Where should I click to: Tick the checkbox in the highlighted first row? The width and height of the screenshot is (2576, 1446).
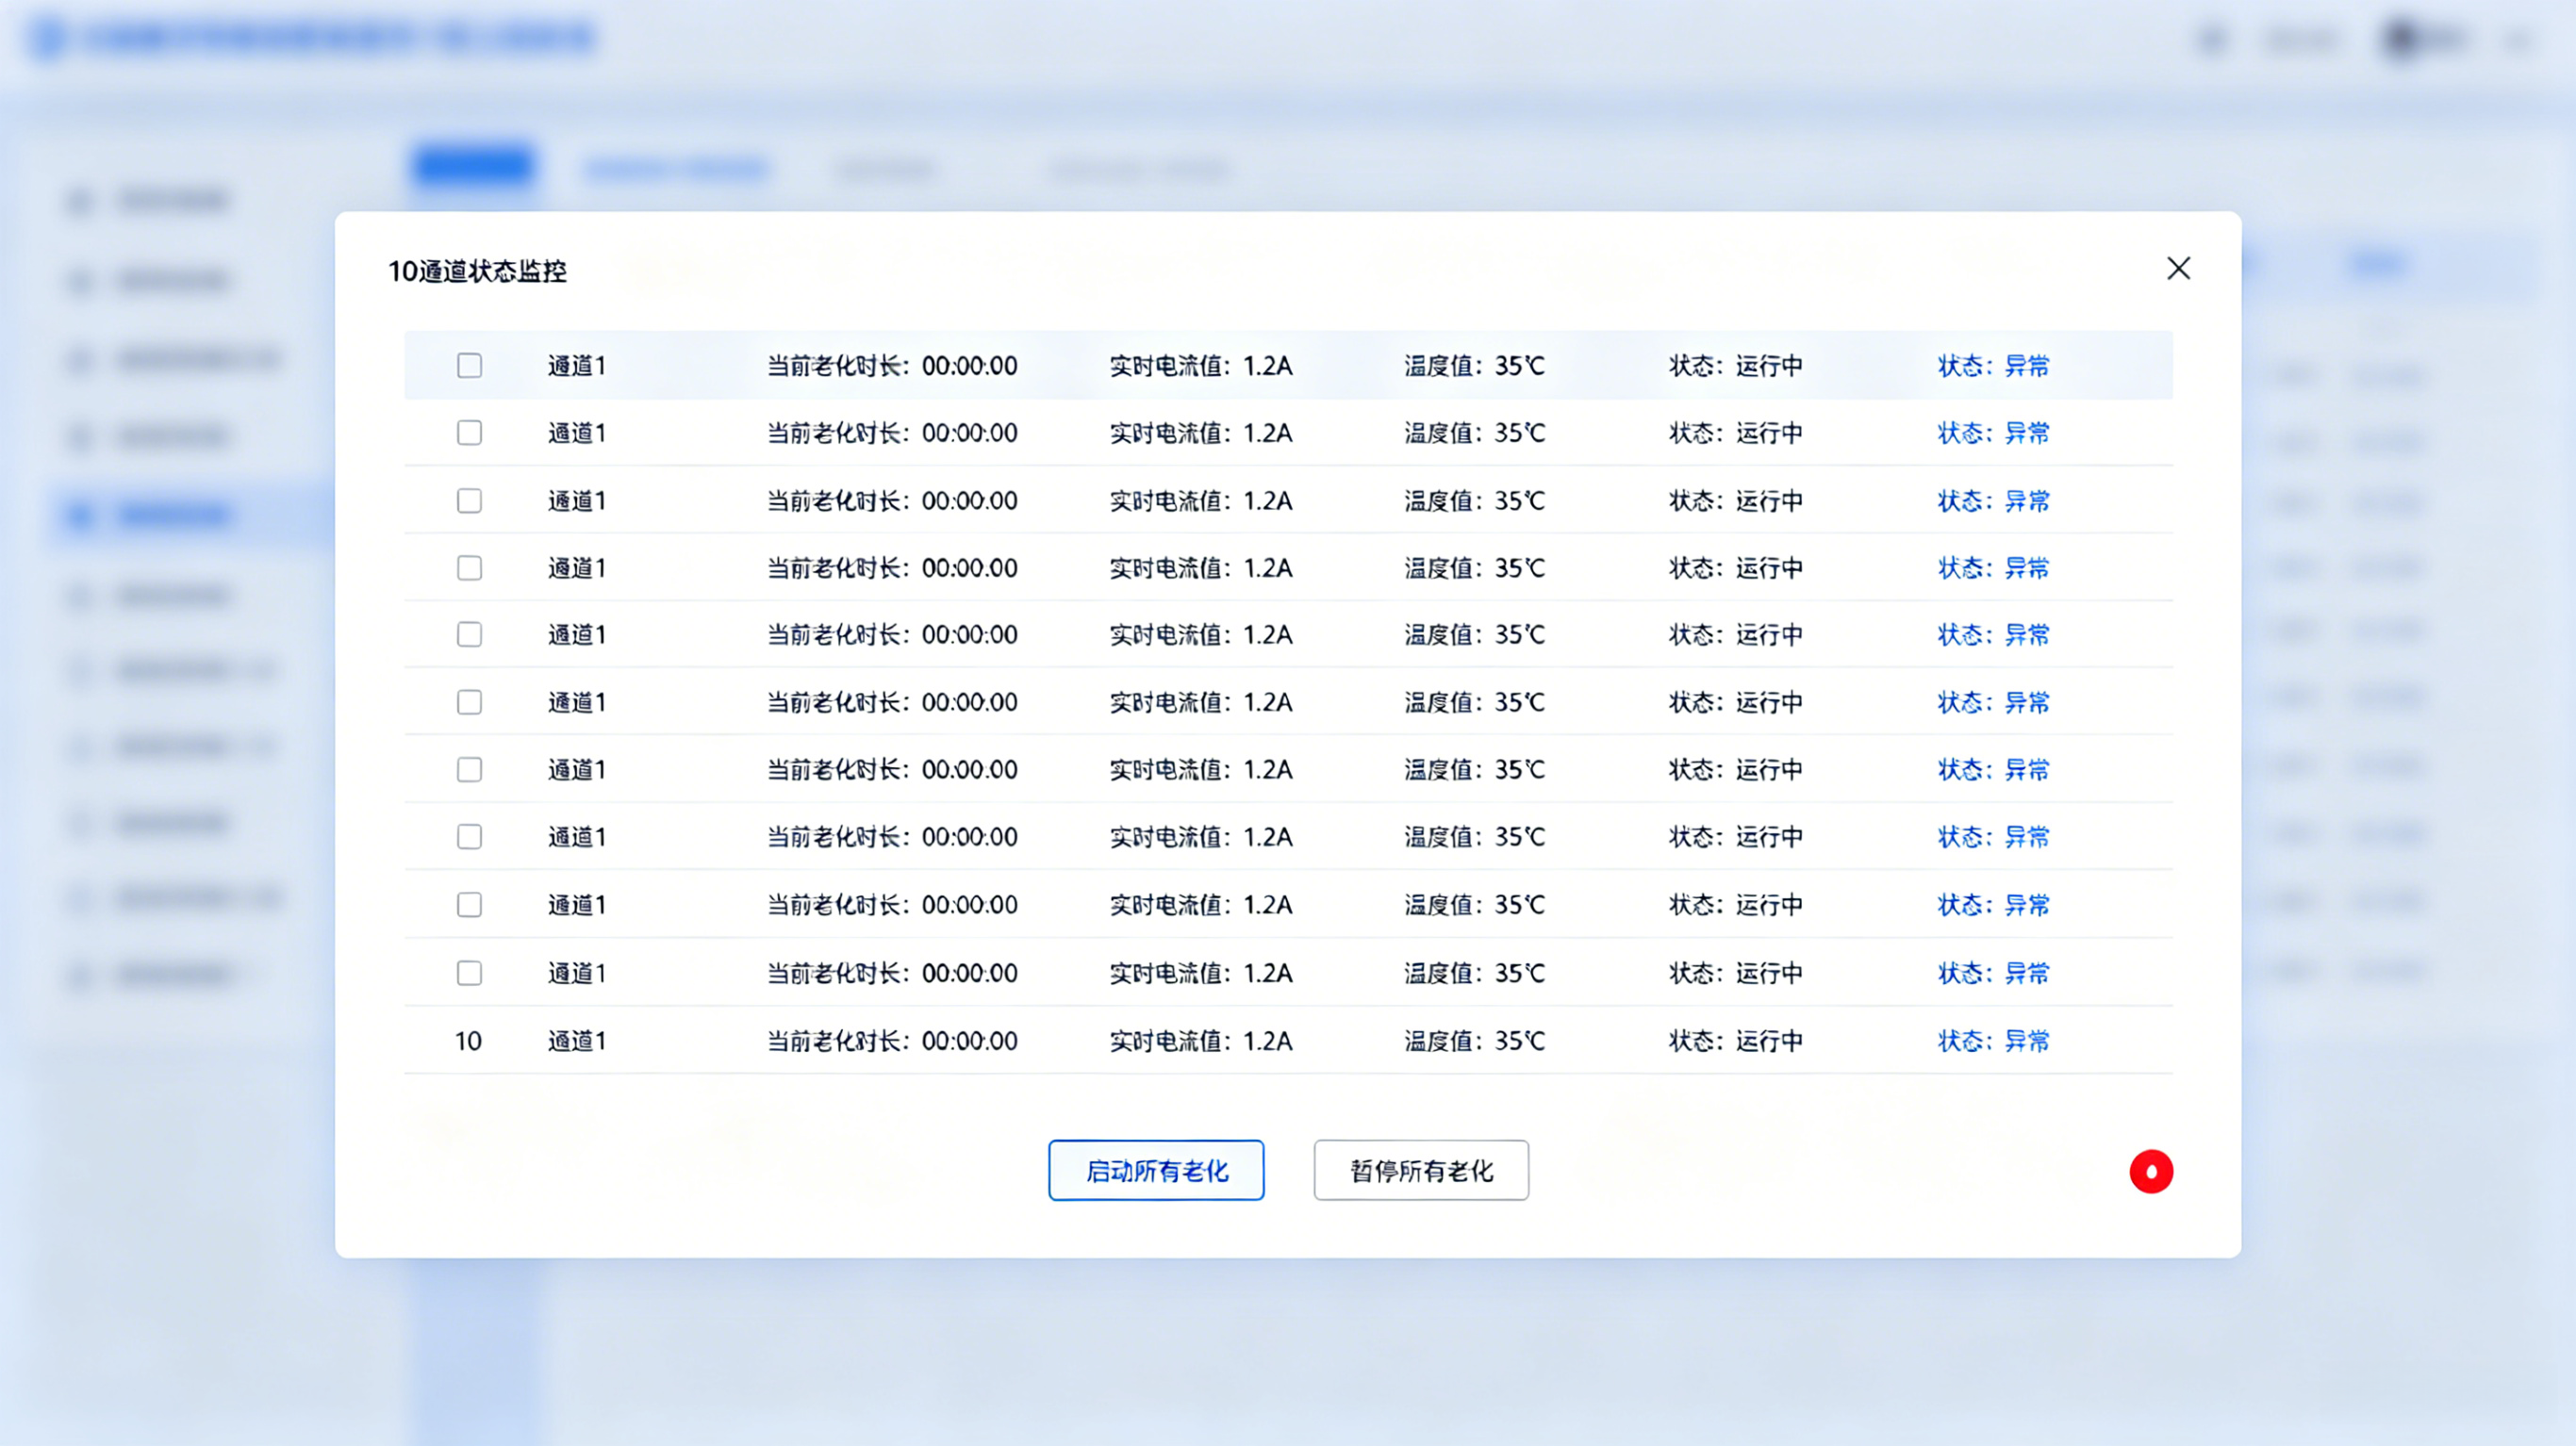tap(469, 366)
